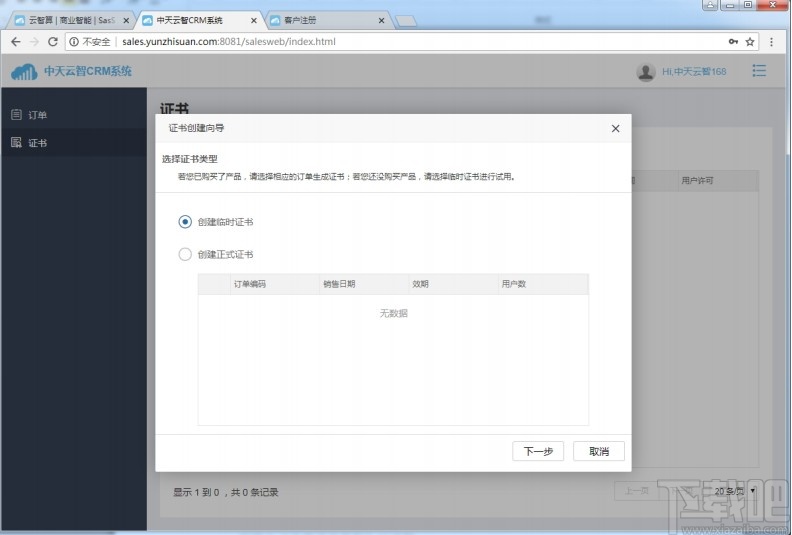The width and height of the screenshot is (792, 535).
Task: Click the 销售日期 column header
Action: [364, 284]
